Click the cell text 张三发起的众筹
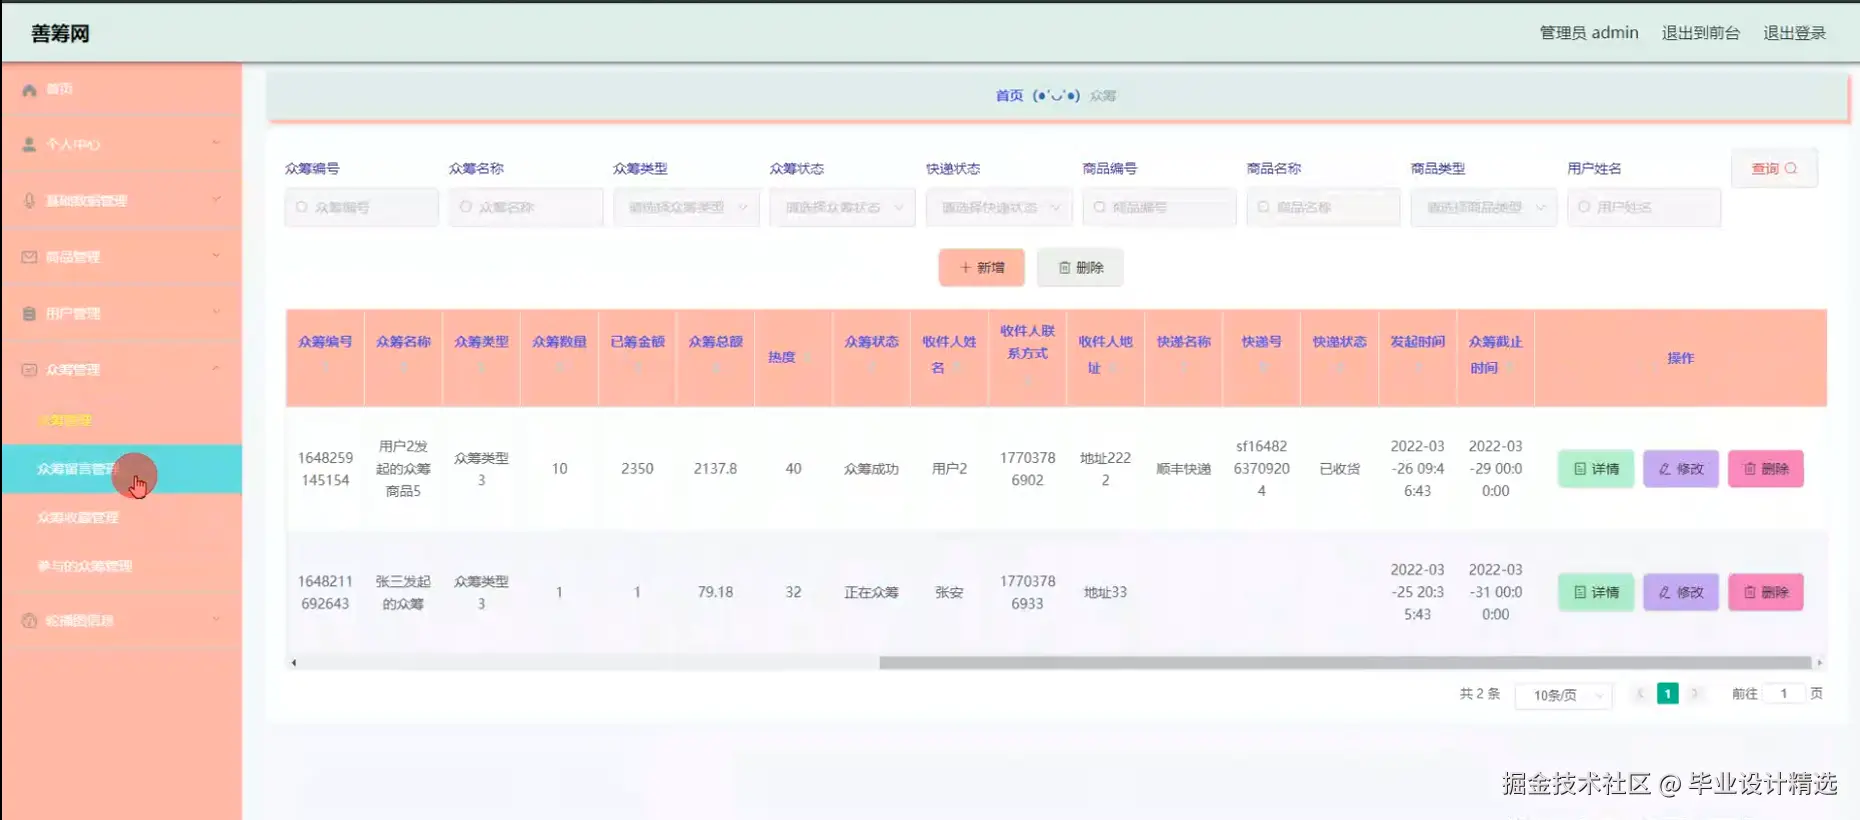The image size is (1860, 820). (x=403, y=593)
